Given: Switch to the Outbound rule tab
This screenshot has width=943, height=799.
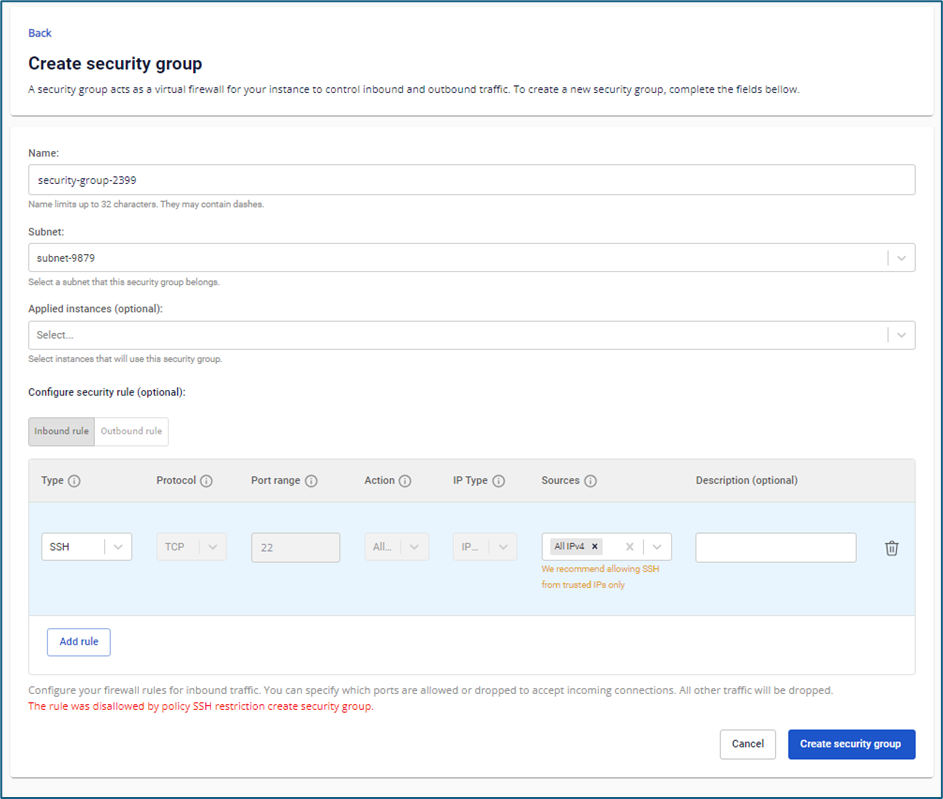Looking at the screenshot, I should coord(131,431).
